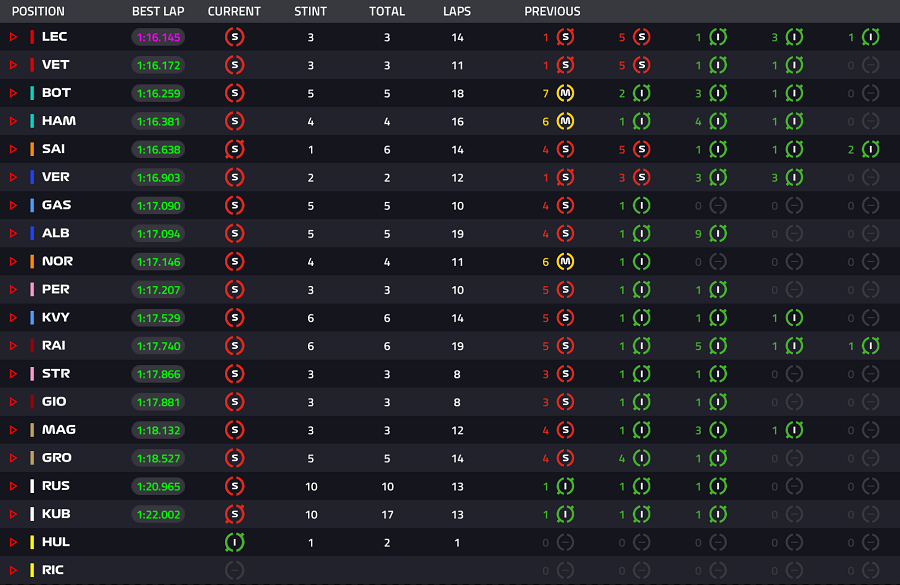Open the PER row disclosure arrow

click(x=13, y=290)
